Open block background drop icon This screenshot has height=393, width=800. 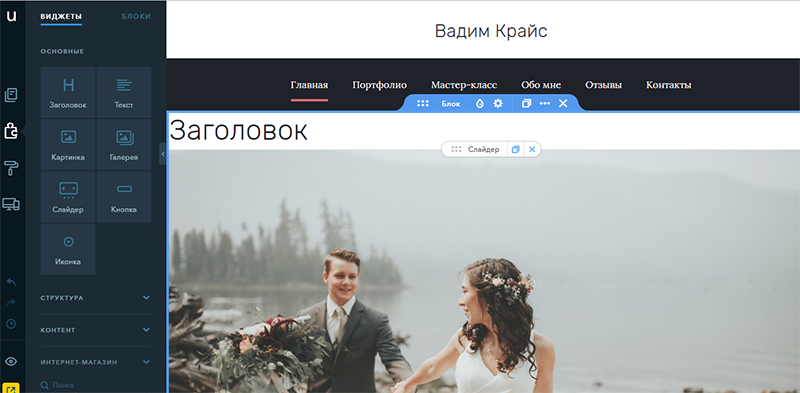point(480,104)
